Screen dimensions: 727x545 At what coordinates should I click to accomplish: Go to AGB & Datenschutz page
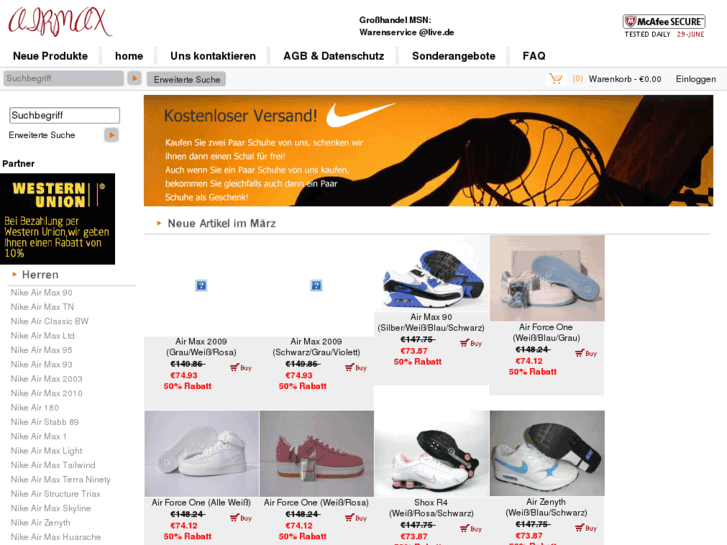(x=333, y=56)
